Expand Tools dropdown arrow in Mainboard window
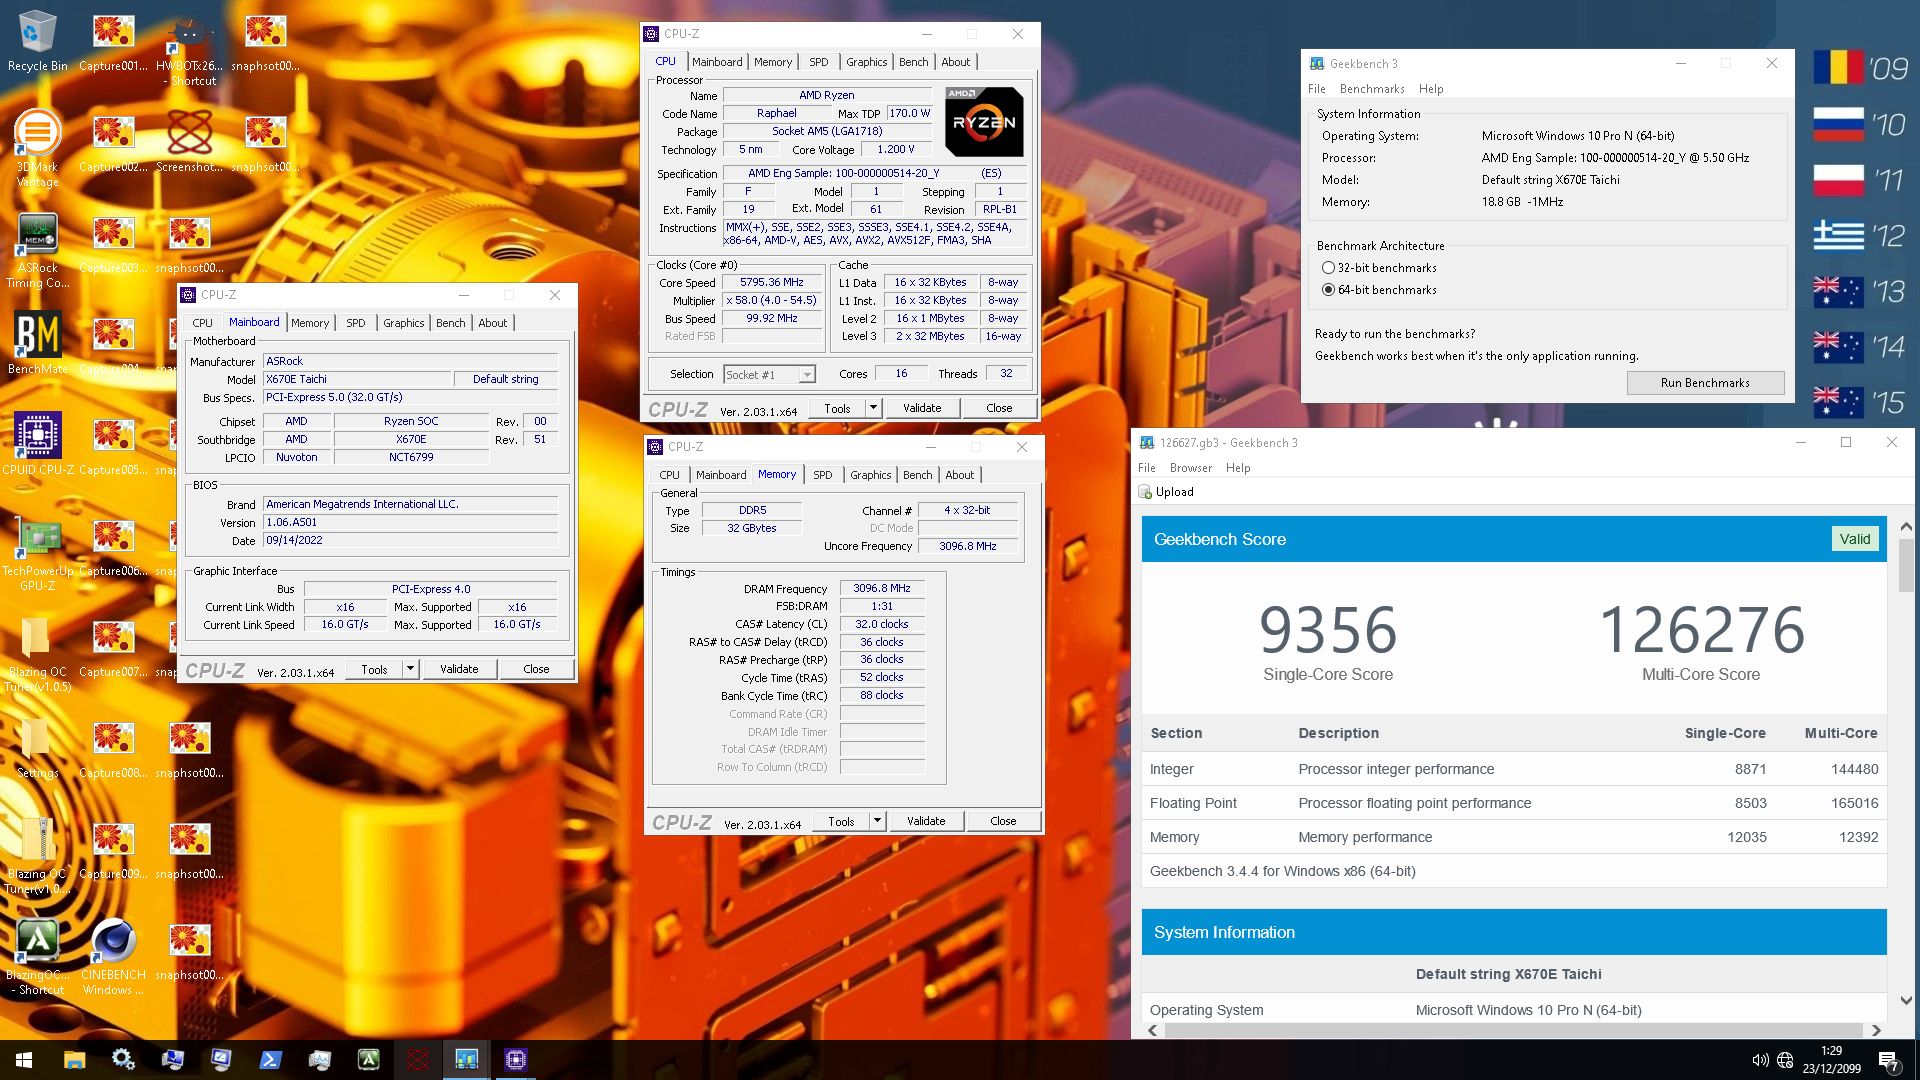The image size is (1920, 1080). [409, 669]
